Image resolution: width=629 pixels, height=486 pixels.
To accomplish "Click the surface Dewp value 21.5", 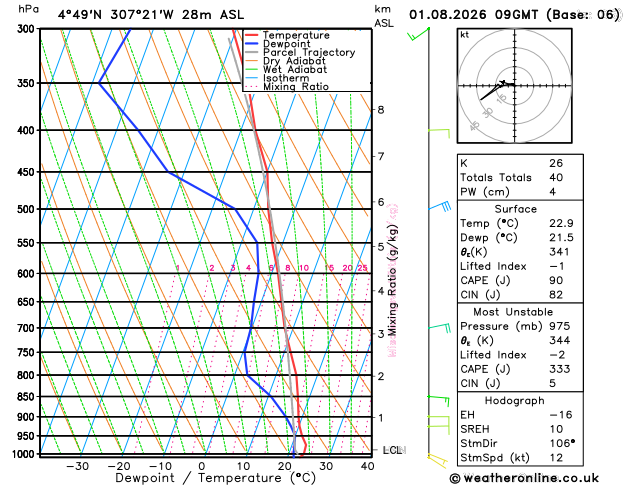I will coord(561,238).
